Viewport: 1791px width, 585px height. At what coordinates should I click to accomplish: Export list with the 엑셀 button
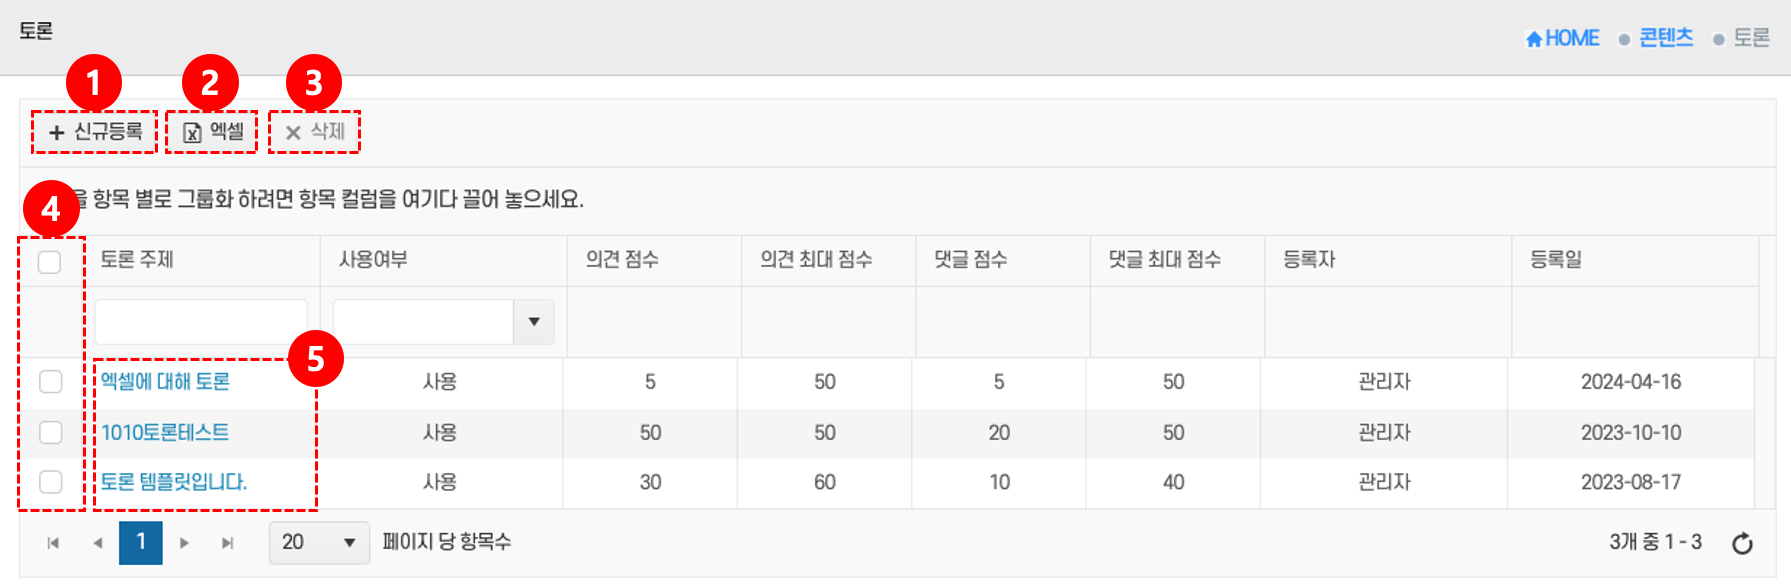click(x=213, y=132)
